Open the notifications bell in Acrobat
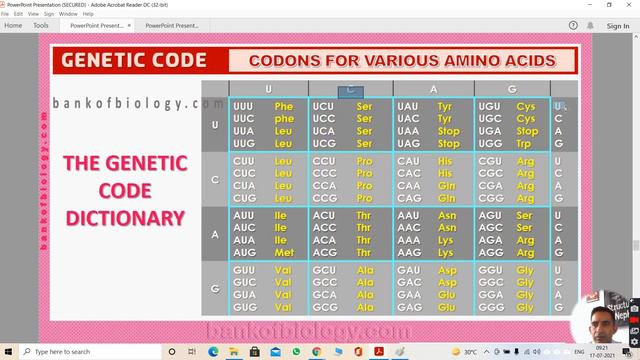Screen dimensions: 640x360 590,26
